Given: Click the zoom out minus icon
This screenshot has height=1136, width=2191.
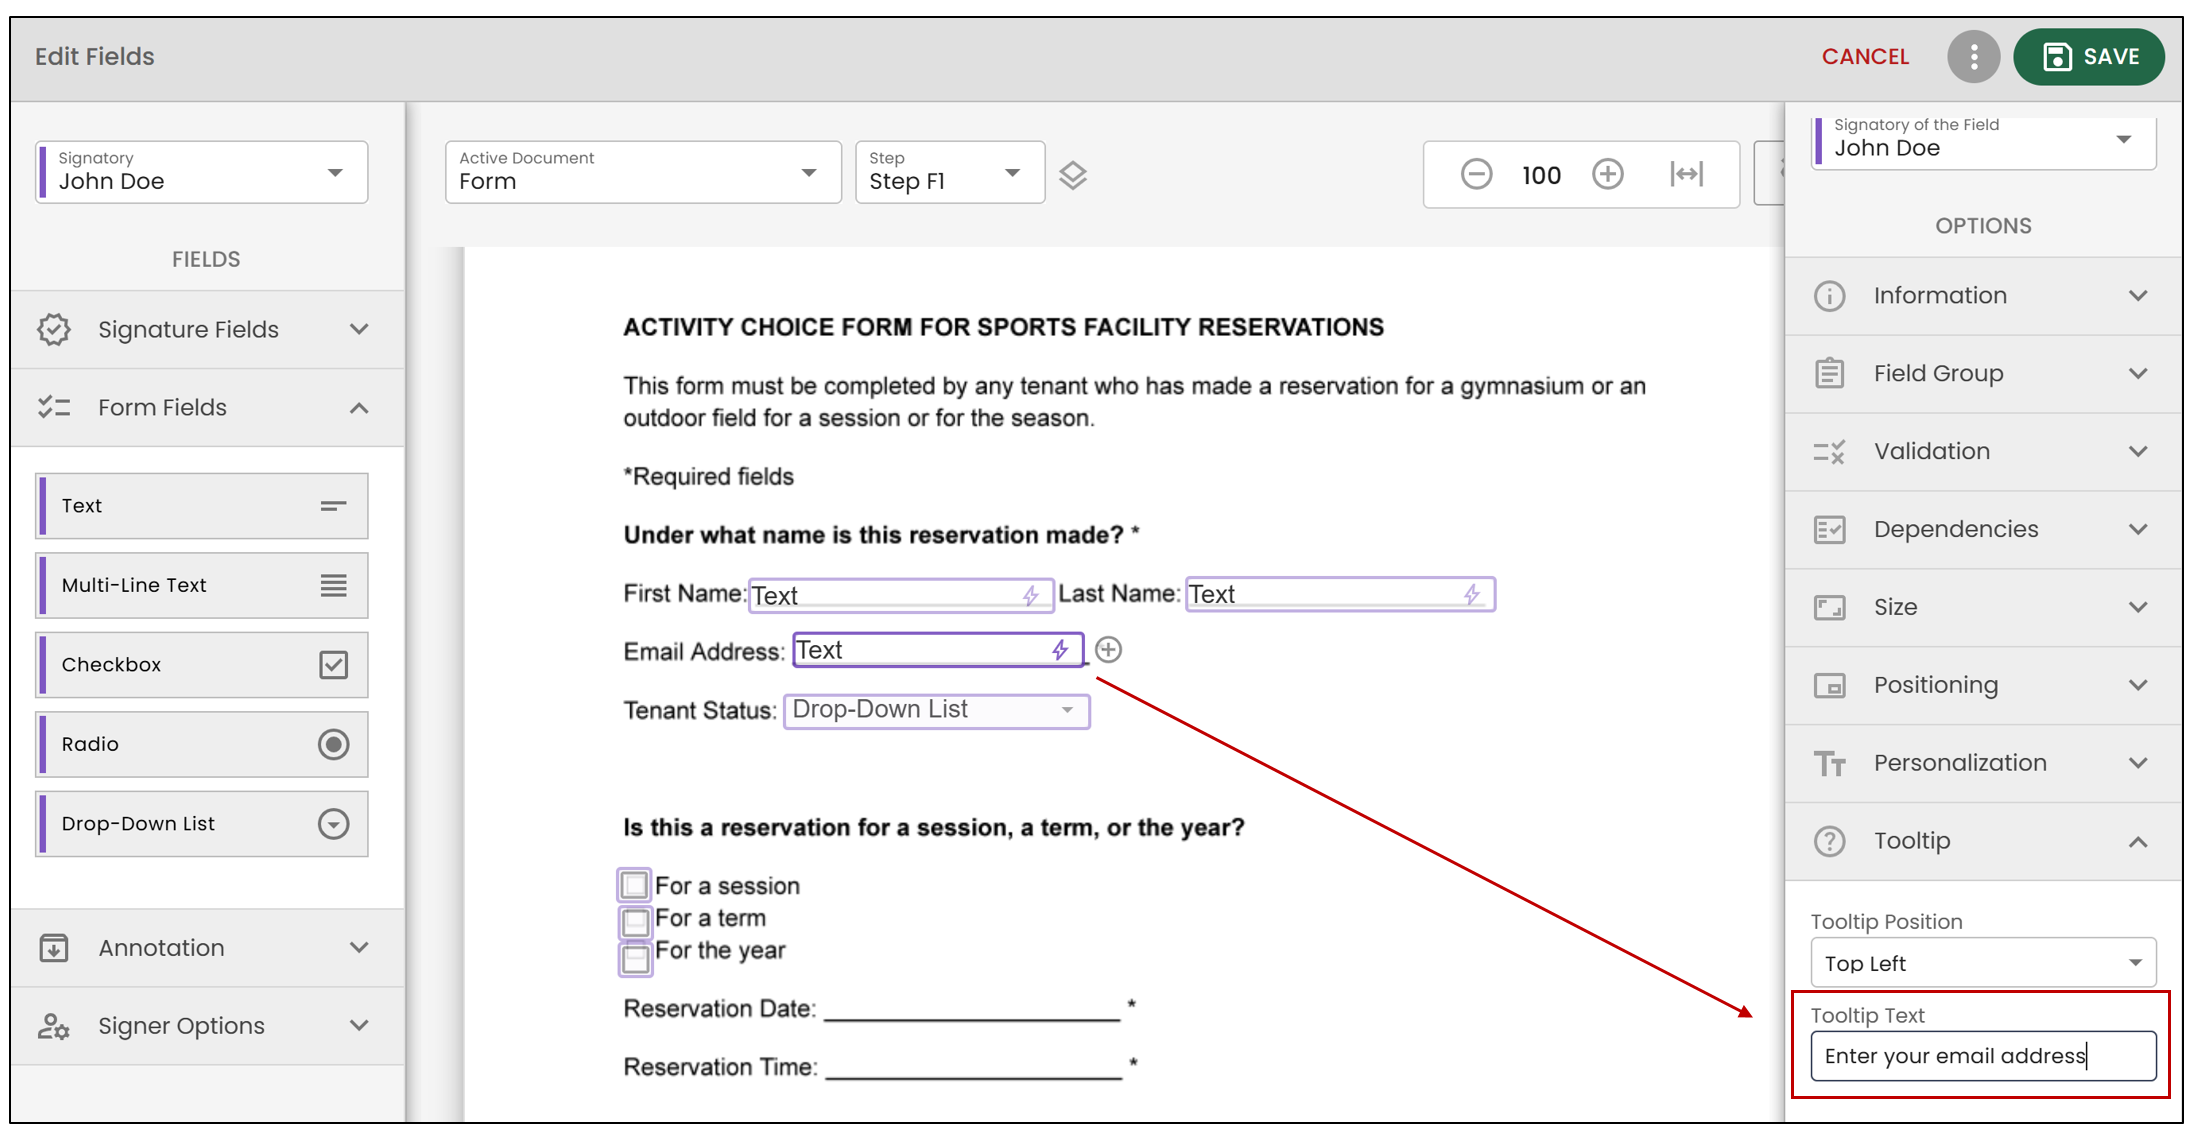Looking at the screenshot, I should 1476,174.
